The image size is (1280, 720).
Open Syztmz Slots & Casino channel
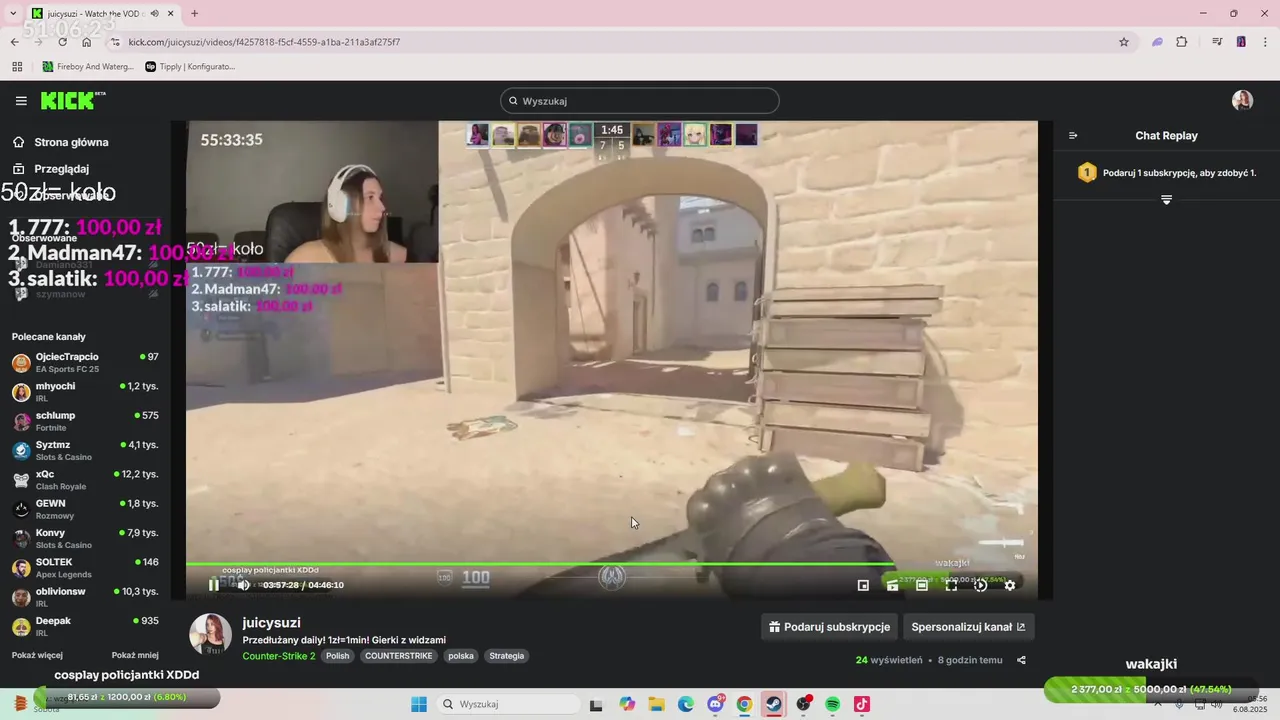click(x=85, y=450)
